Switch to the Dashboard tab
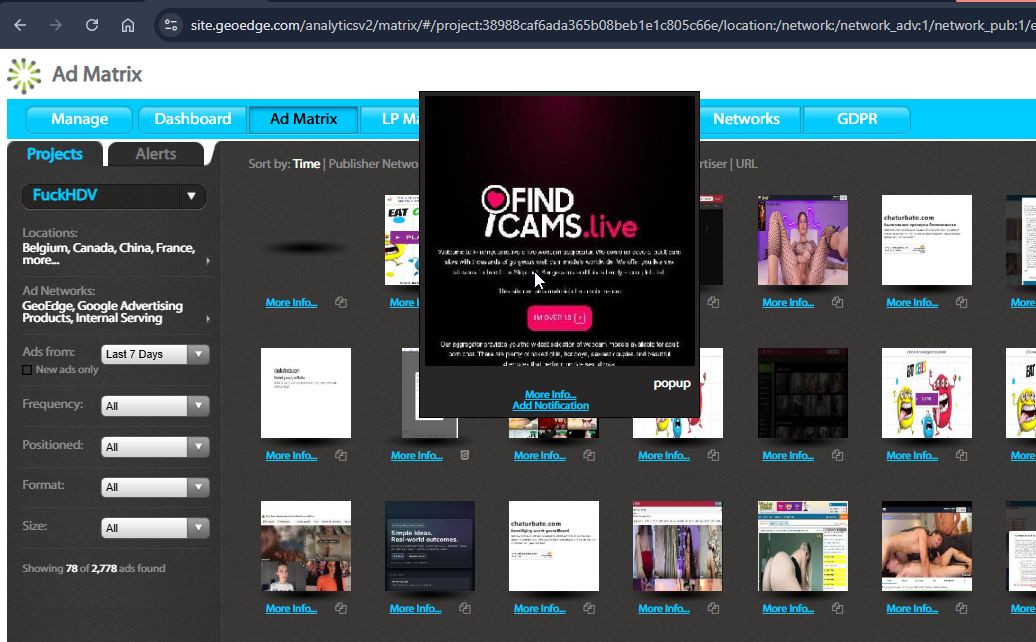Screen dimensions: 1036x642 (x=192, y=120)
